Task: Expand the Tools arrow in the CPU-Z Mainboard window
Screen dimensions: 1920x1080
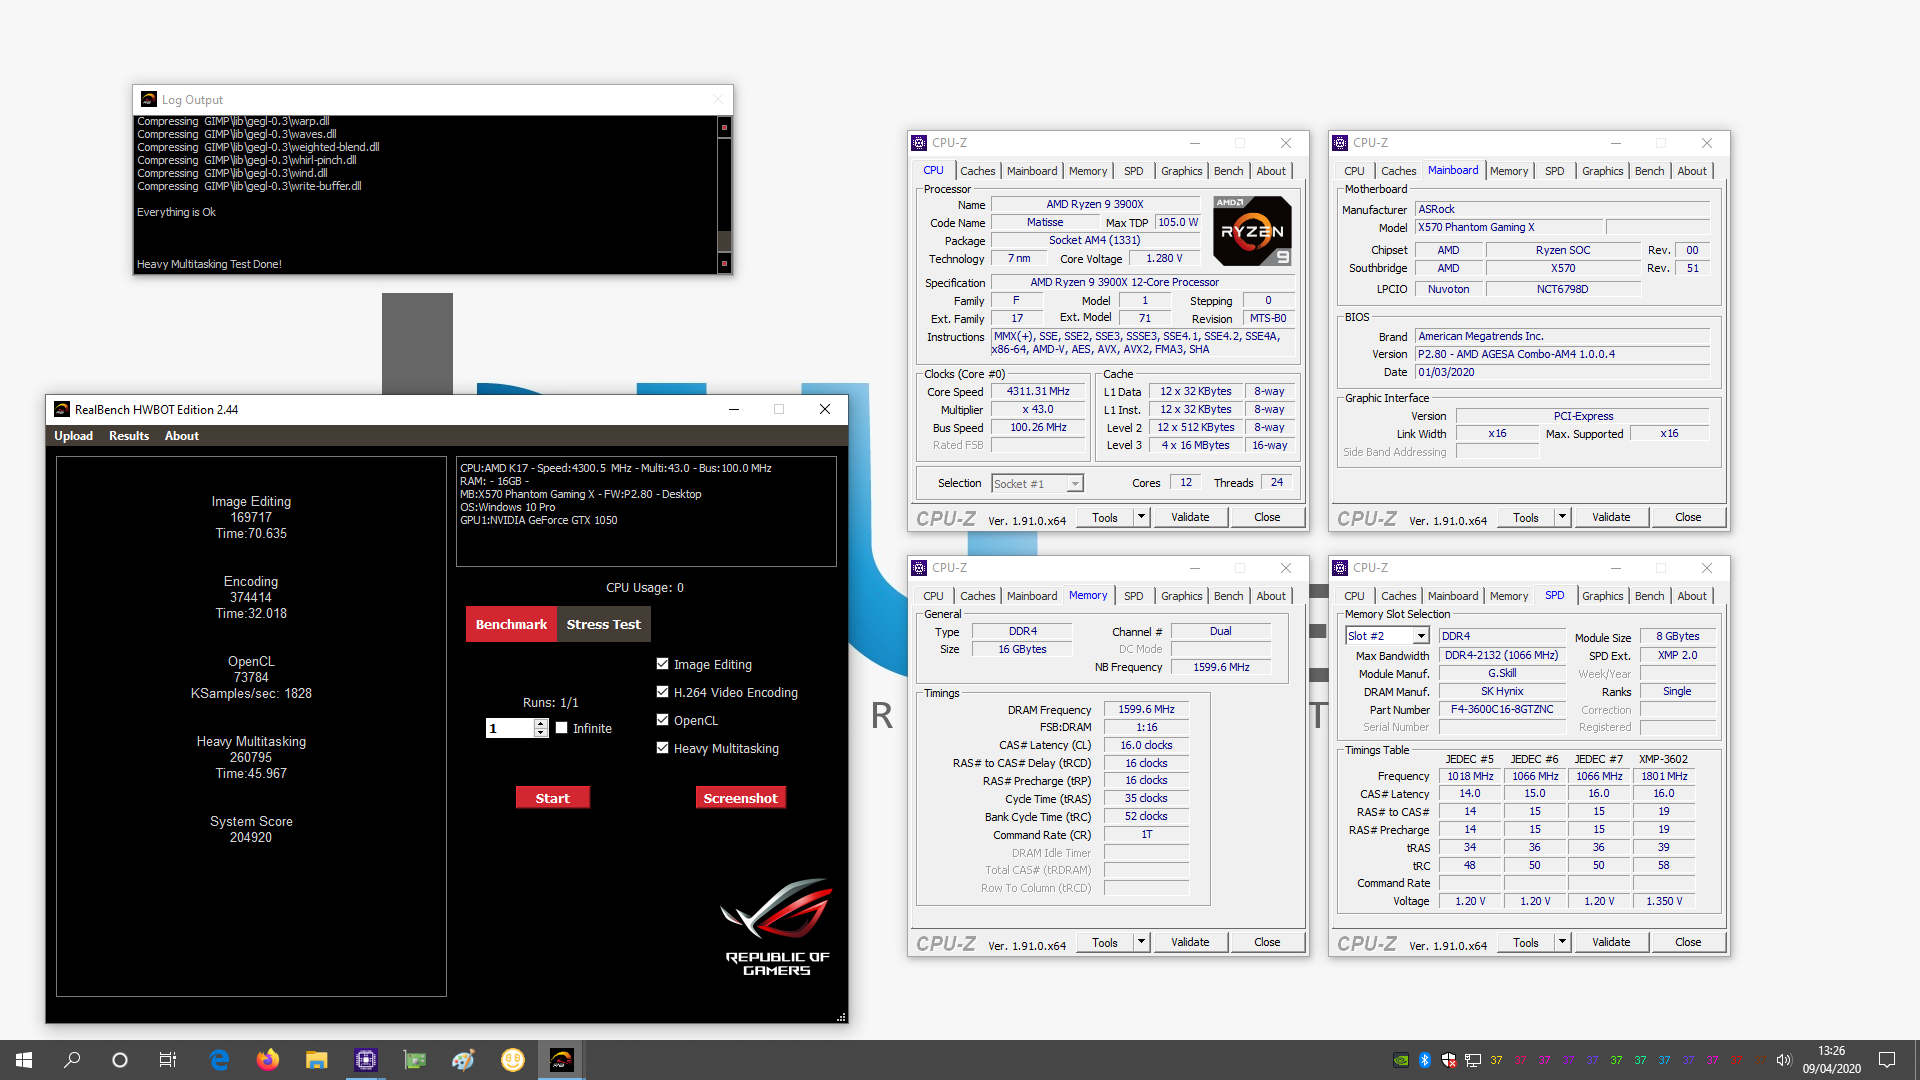Action: pyautogui.click(x=1562, y=517)
